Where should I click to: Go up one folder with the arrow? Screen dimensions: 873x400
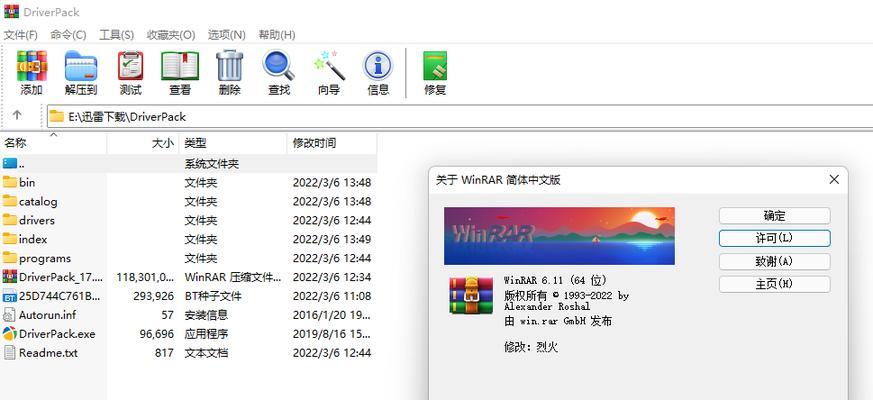click(x=17, y=115)
